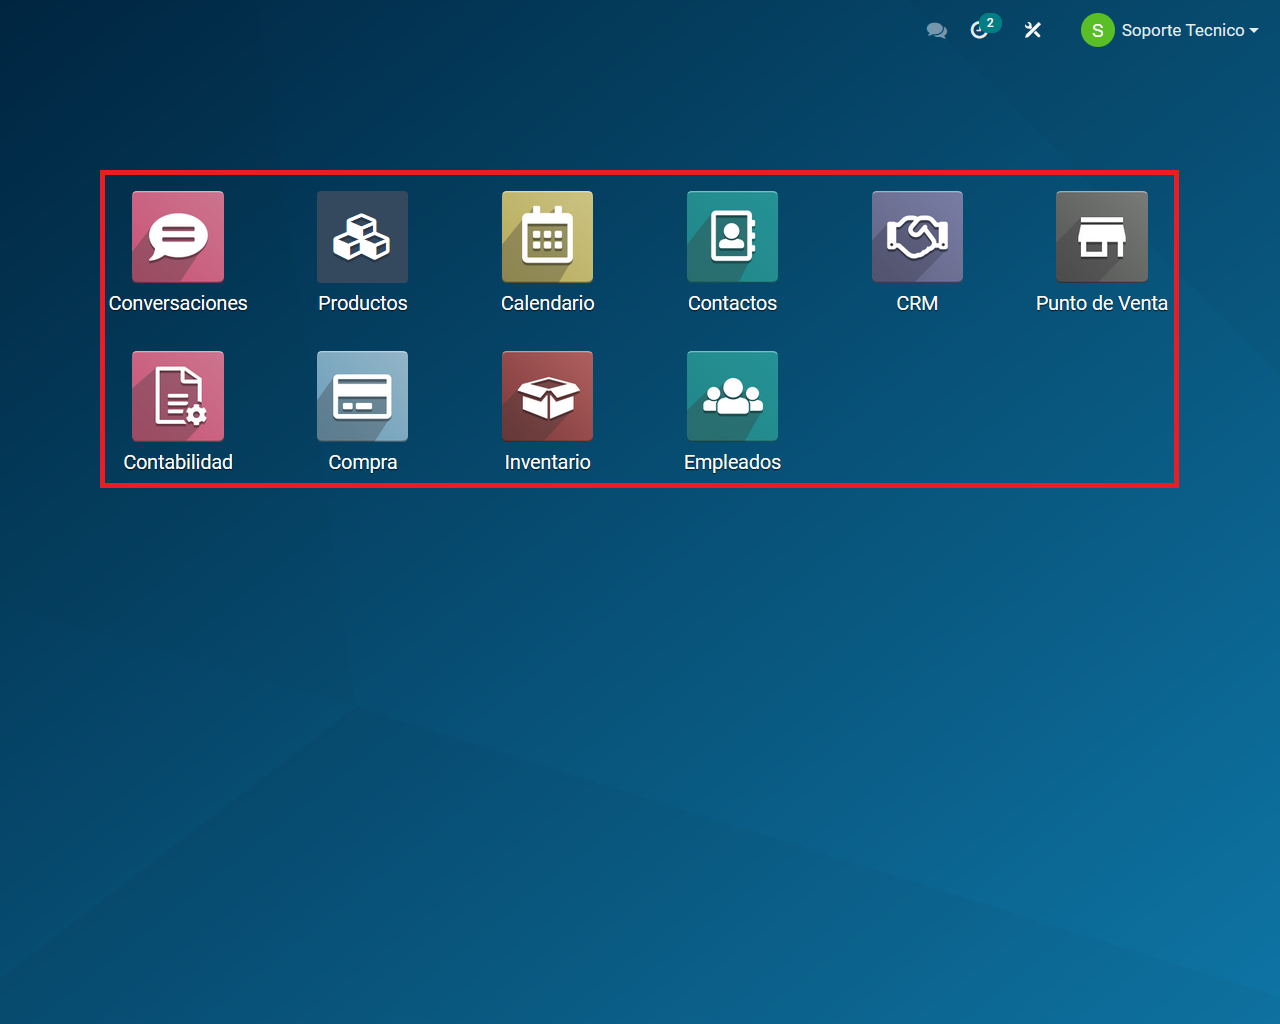Show pending activities via the clock icon

pyautogui.click(x=981, y=30)
